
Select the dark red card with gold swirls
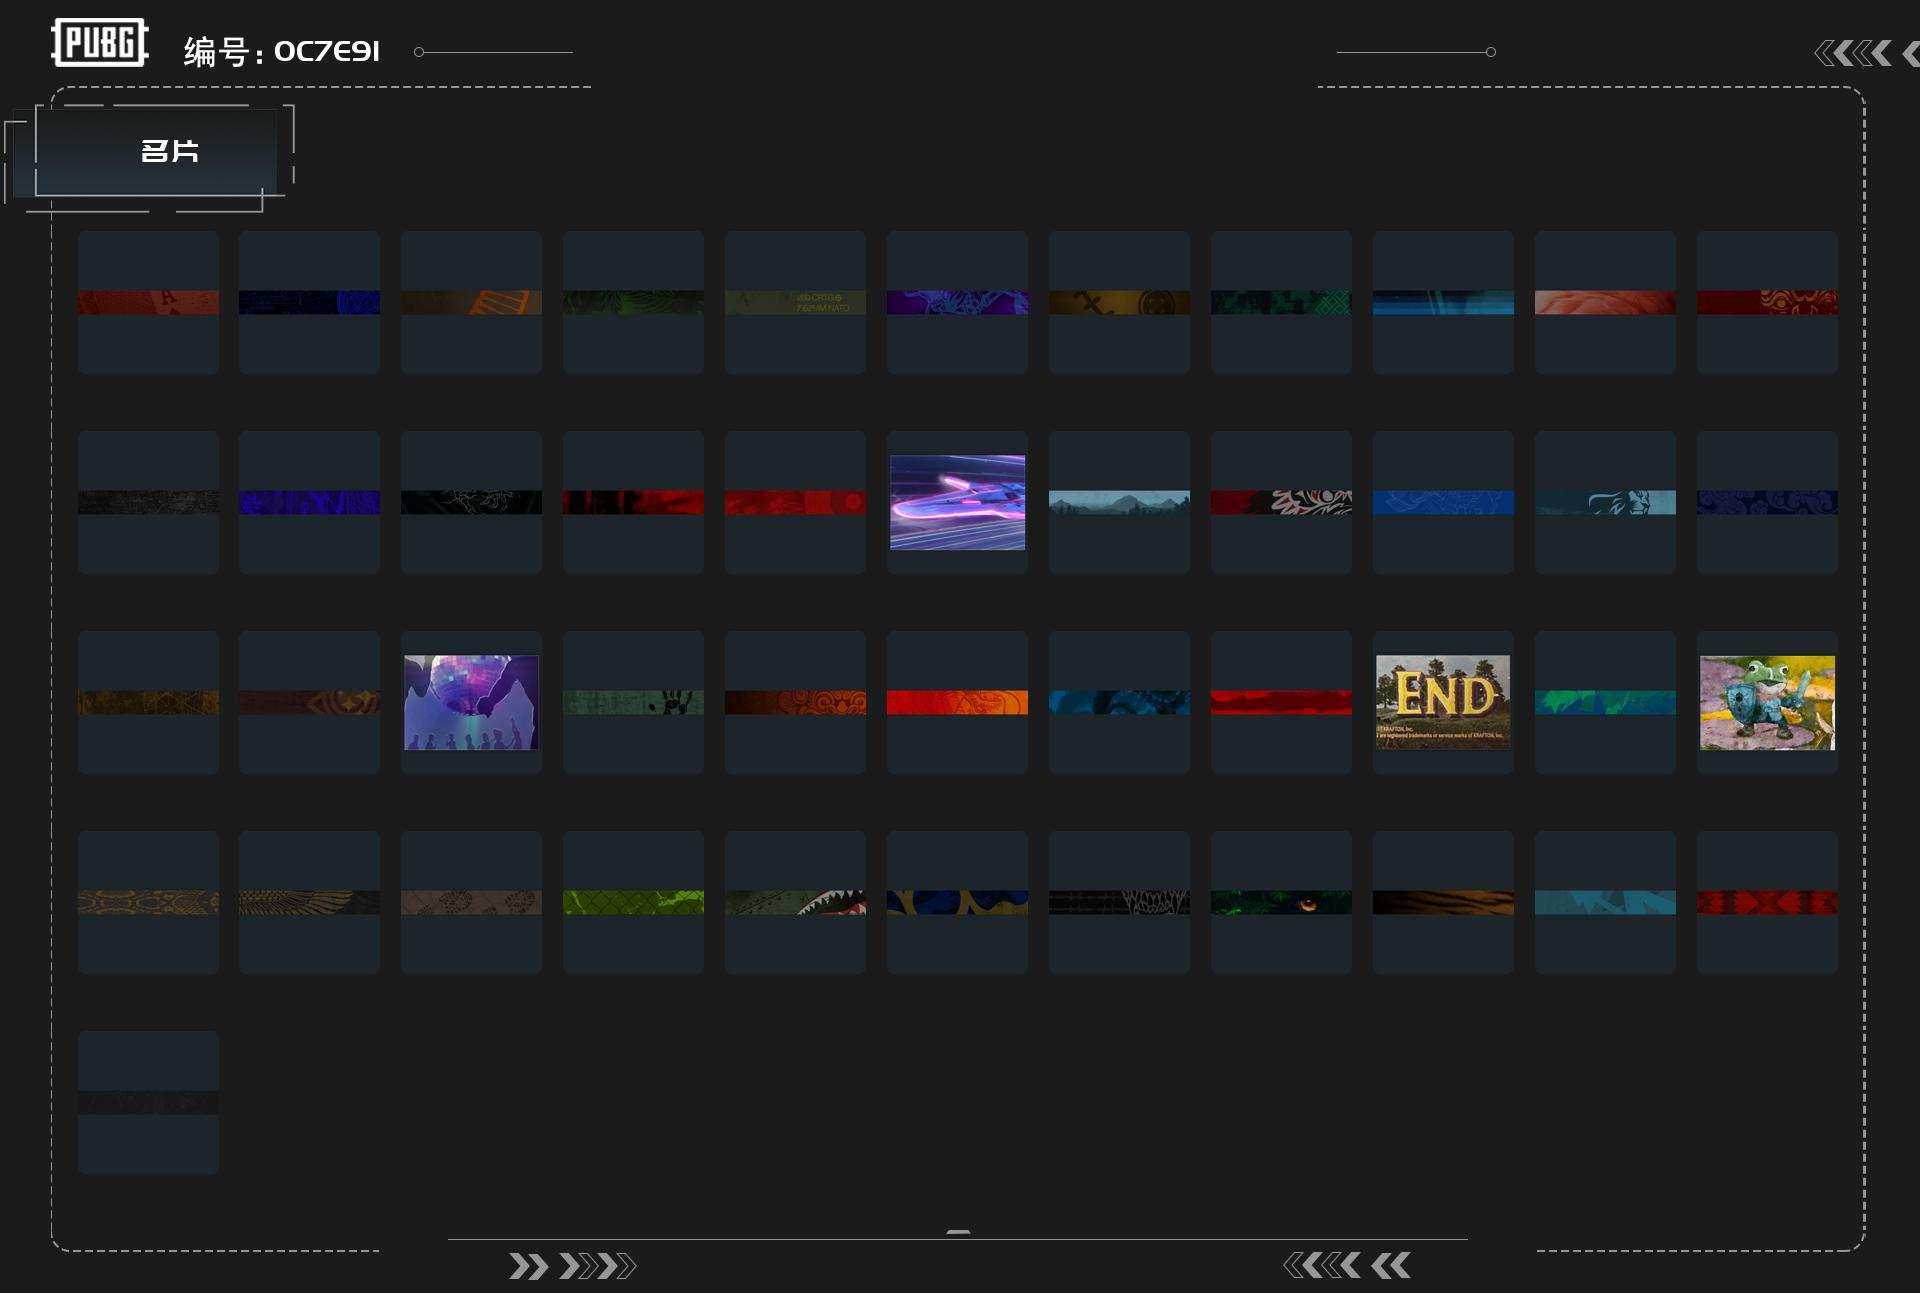coord(1767,302)
